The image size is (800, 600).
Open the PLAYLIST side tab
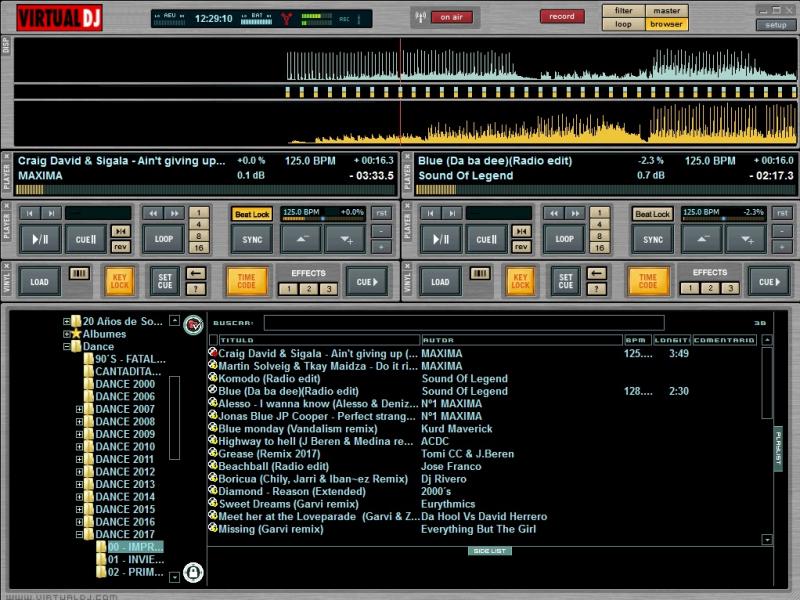(x=778, y=448)
